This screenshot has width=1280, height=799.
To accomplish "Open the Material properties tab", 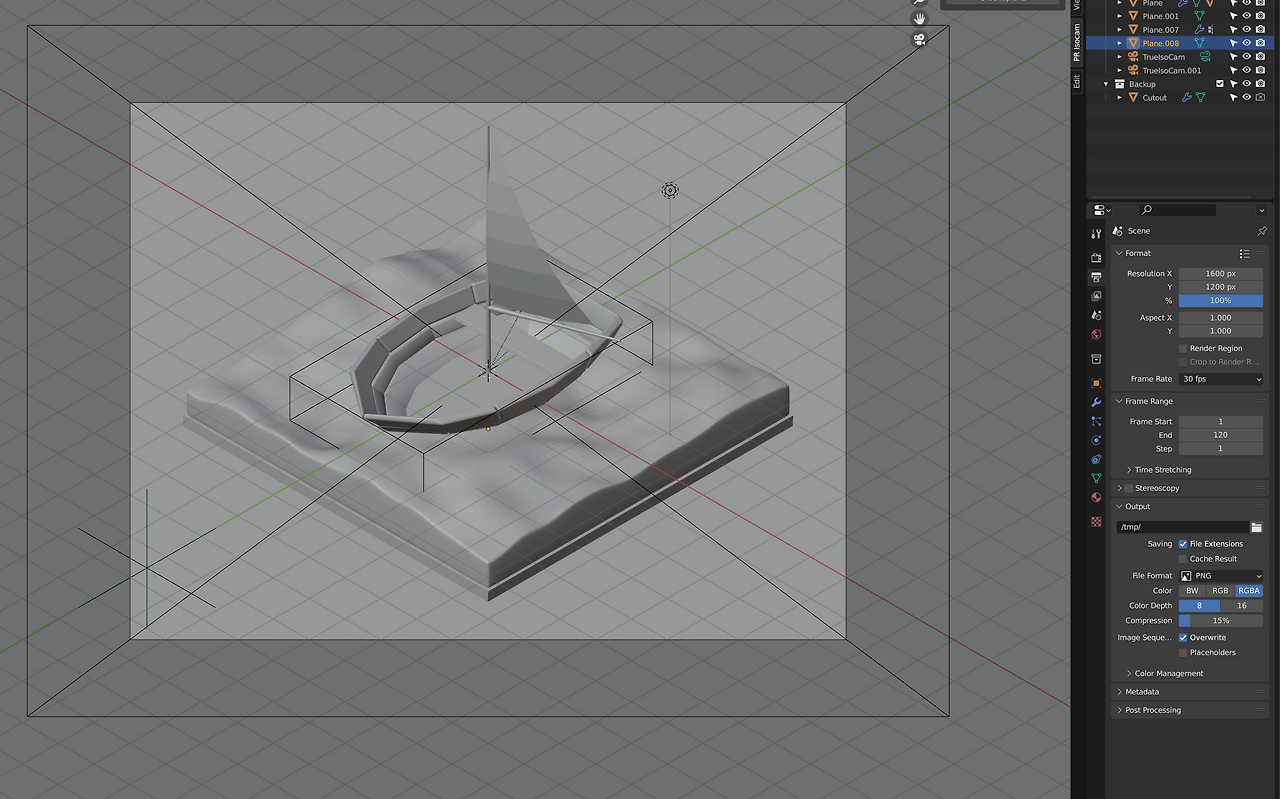I will click(1096, 497).
